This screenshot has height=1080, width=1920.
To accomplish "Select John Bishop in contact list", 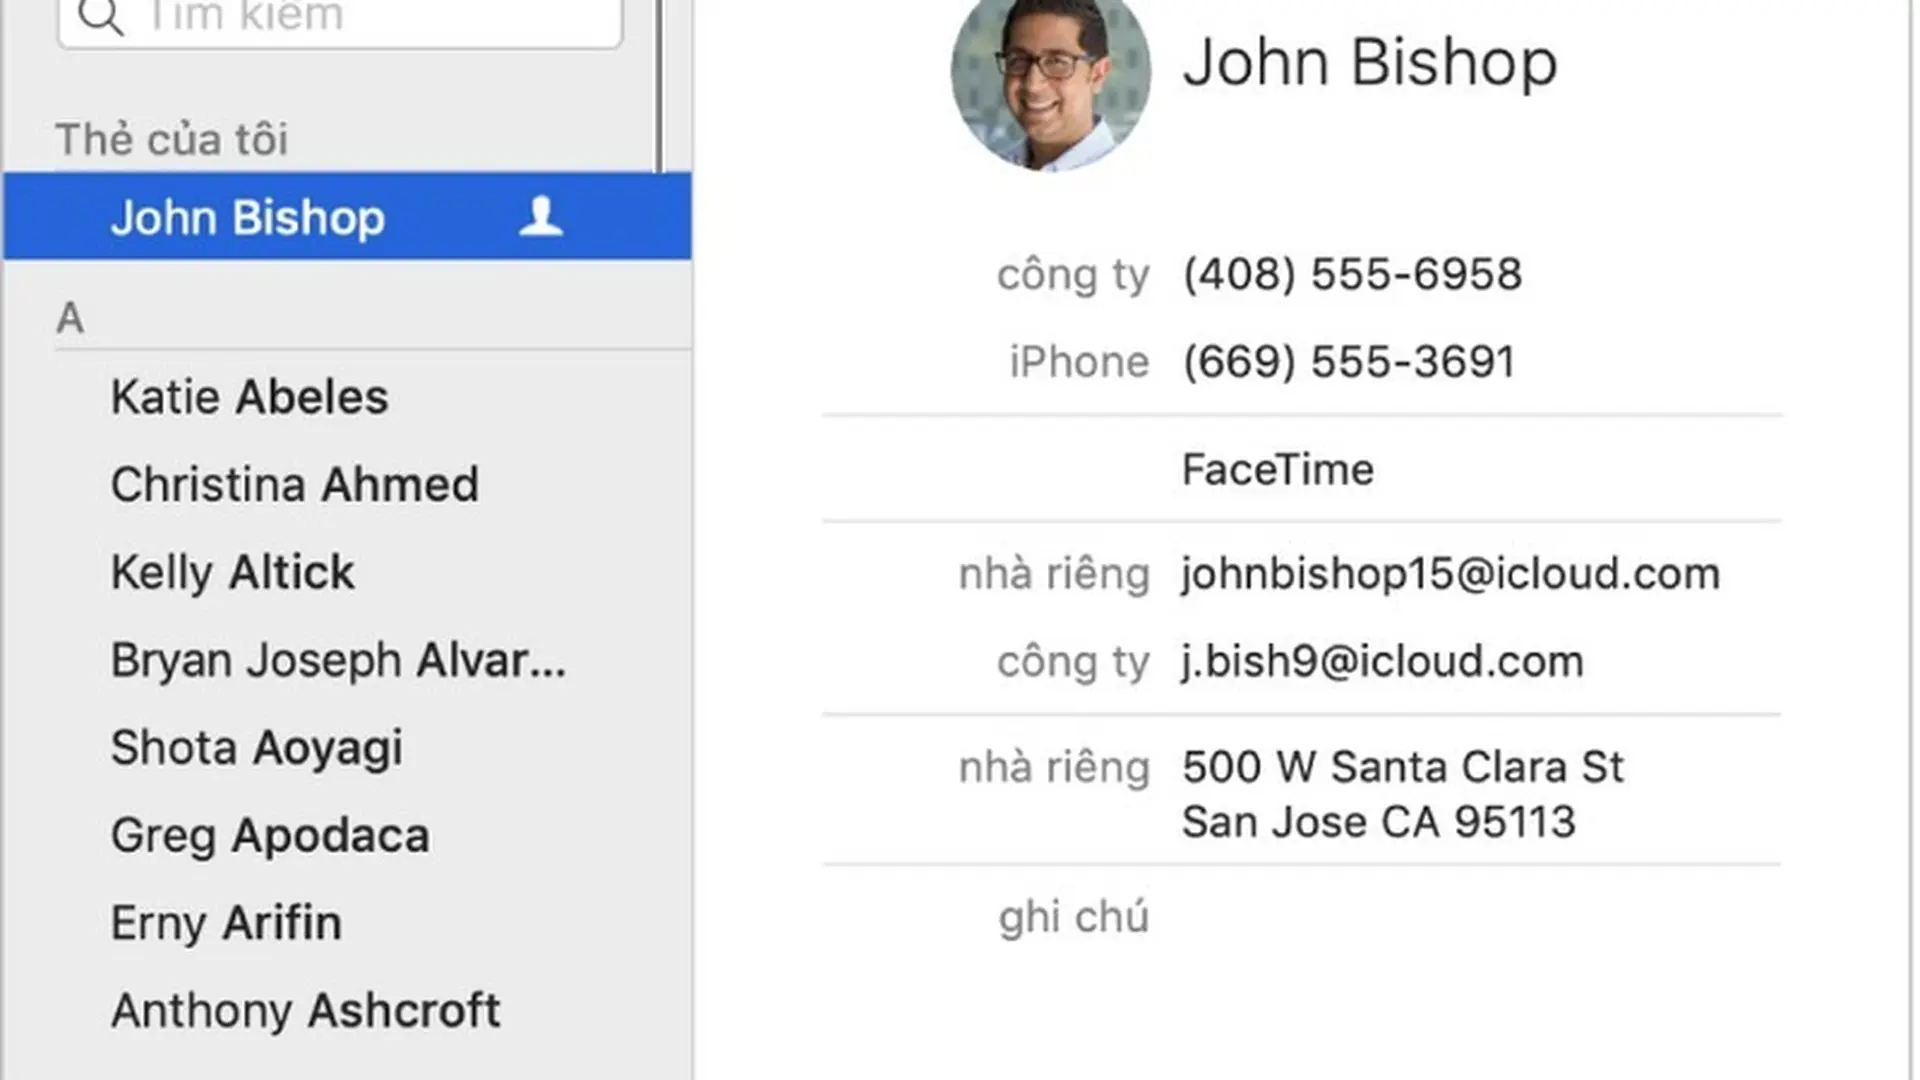I will (347, 216).
